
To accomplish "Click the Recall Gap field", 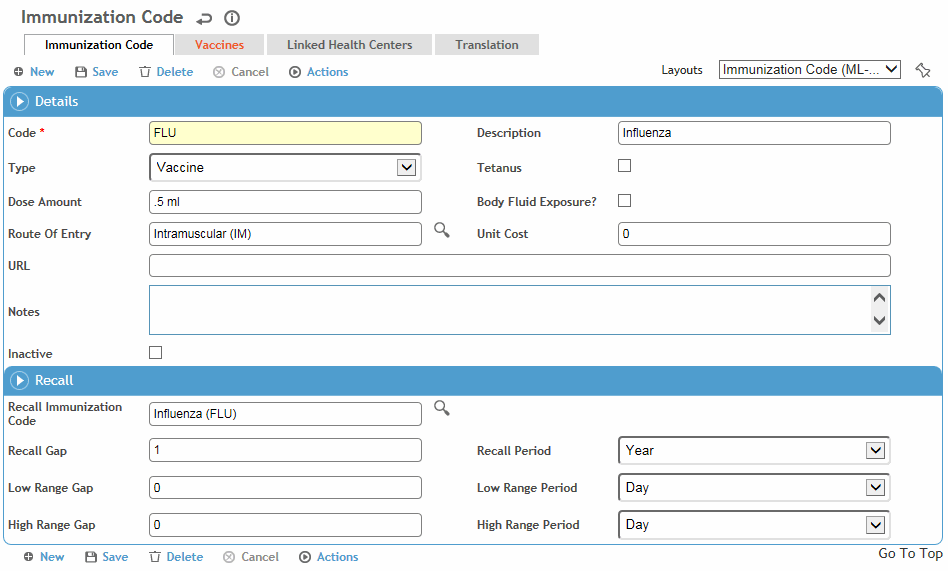I will tap(285, 450).
